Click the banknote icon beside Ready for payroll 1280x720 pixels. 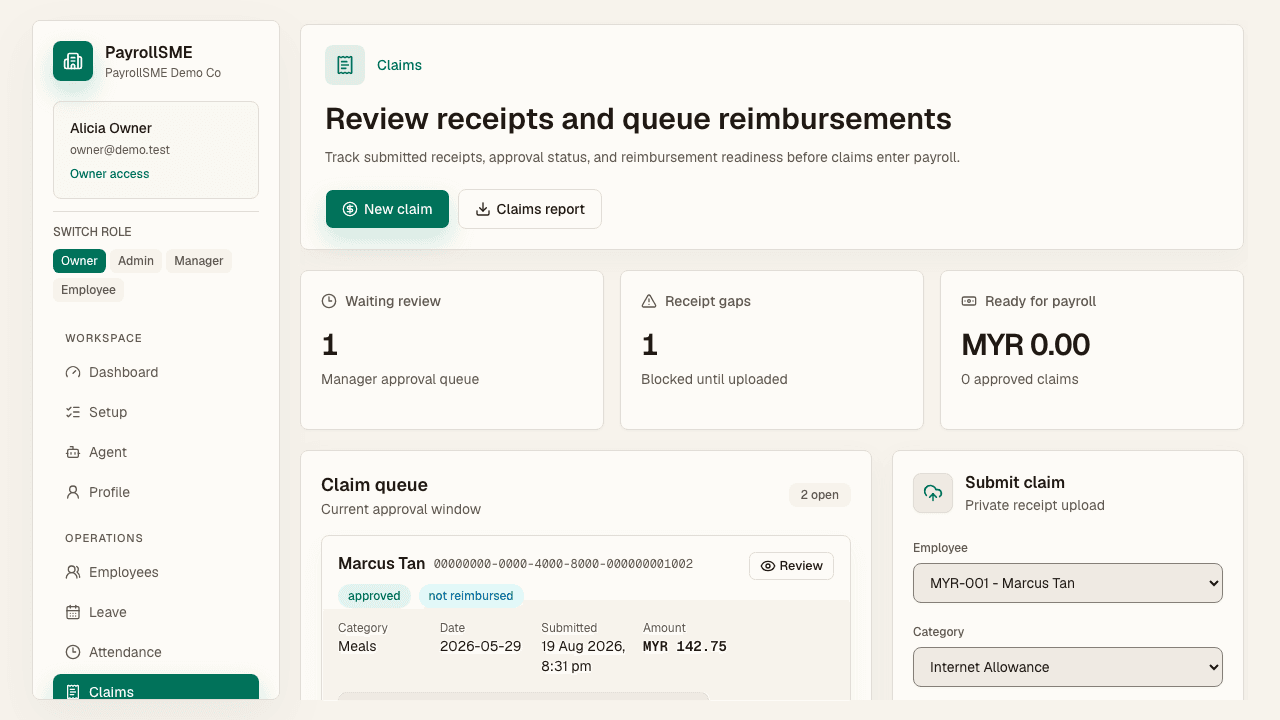969,301
